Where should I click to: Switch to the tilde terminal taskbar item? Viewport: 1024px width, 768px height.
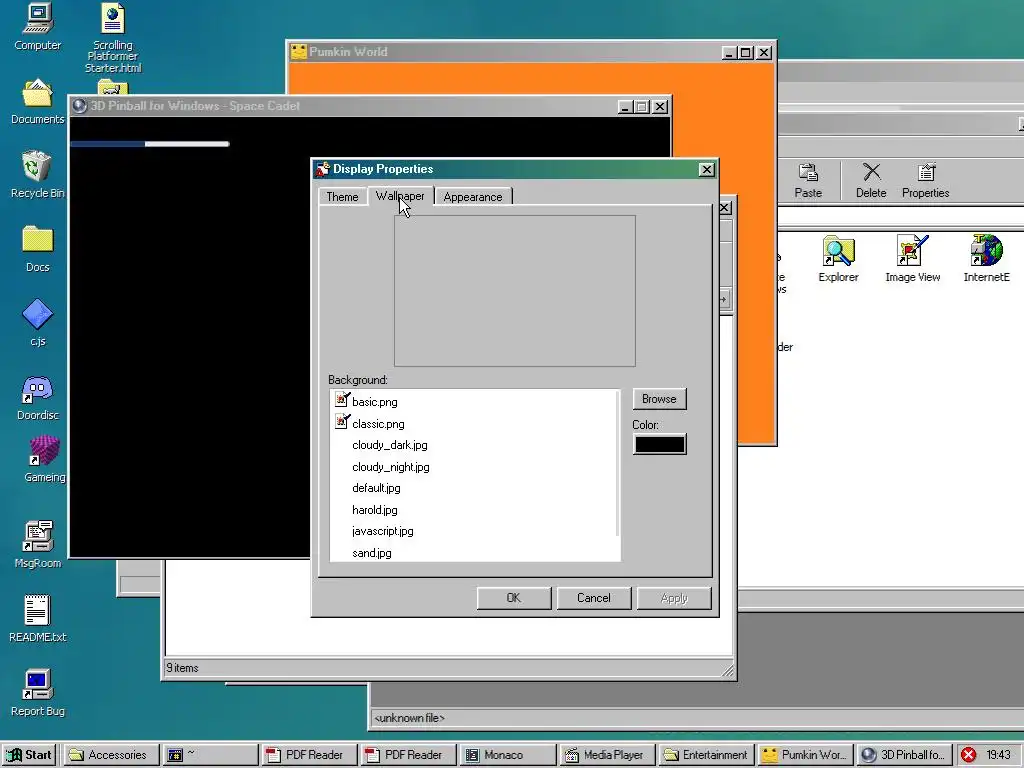210,755
